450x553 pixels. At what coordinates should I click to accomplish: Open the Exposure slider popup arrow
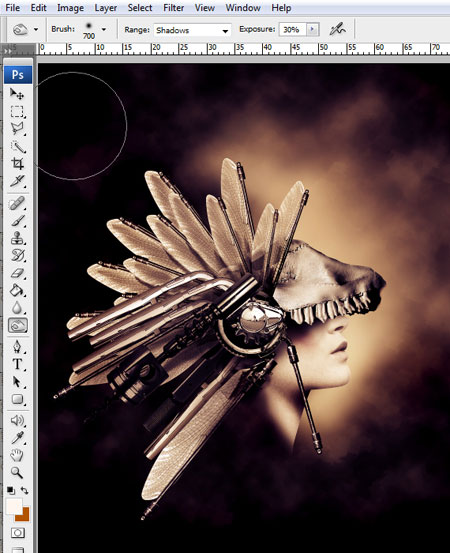312,30
